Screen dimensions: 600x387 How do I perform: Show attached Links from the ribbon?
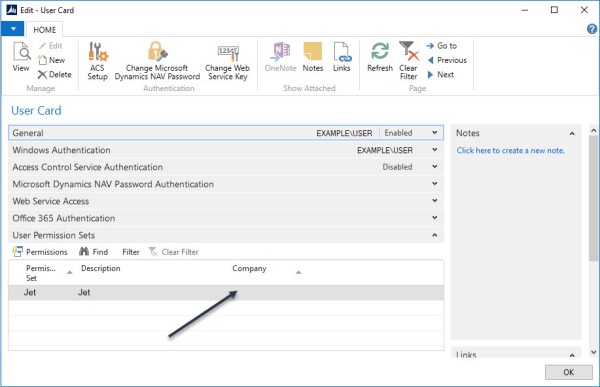click(x=341, y=57)
